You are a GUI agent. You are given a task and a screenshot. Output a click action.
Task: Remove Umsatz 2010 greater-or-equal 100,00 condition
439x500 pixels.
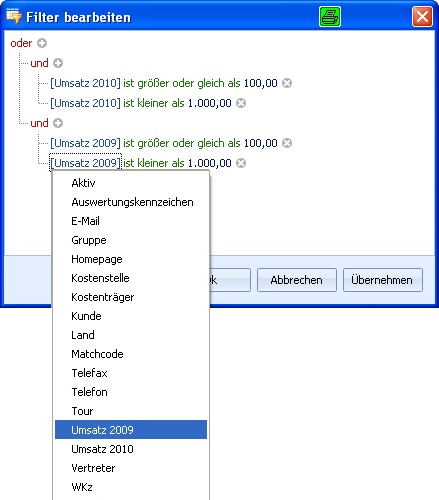click(287, 83)
